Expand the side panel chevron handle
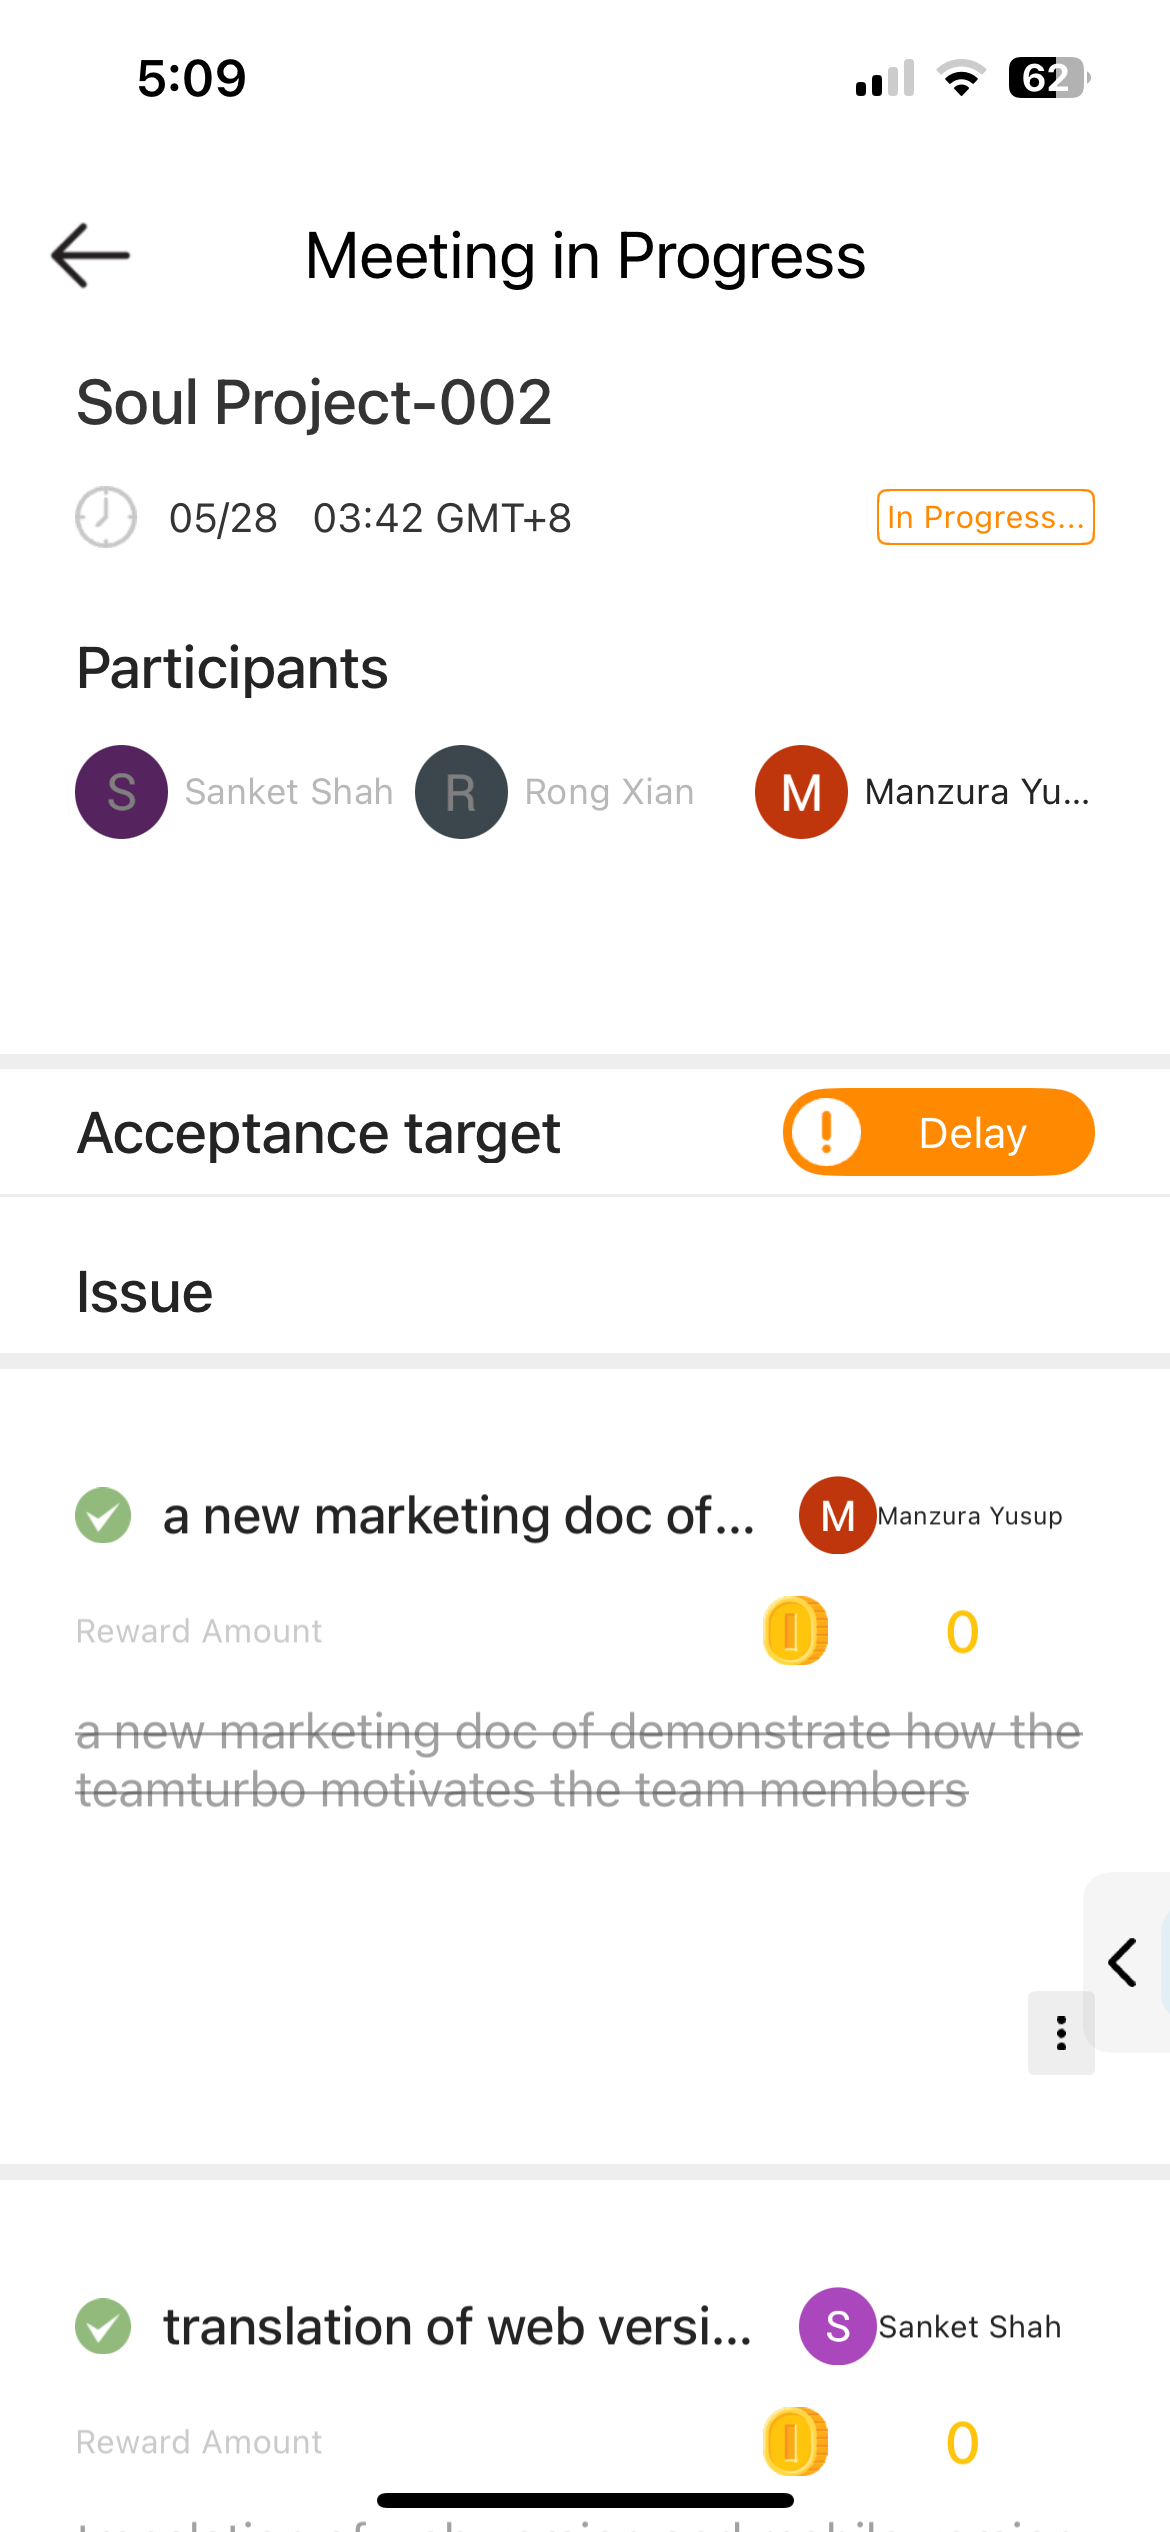Screen dimensions: 1170x2532 (x=1124, y=1962)
